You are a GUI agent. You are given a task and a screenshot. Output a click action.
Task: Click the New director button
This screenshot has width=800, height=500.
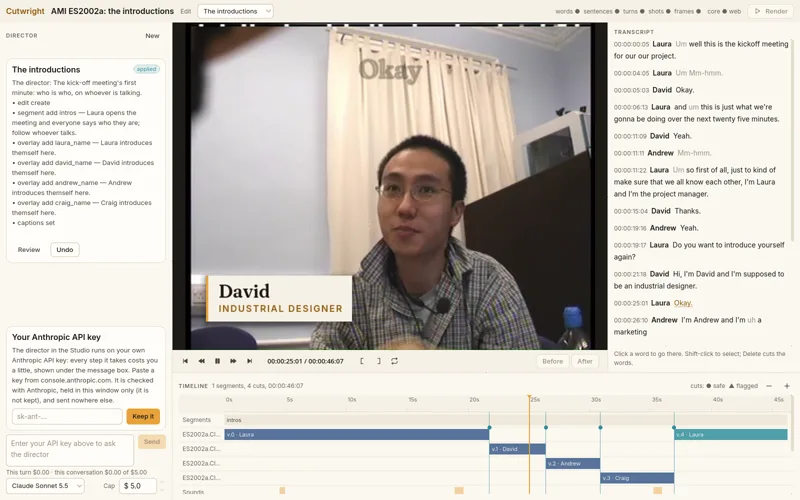click(152, 36)
